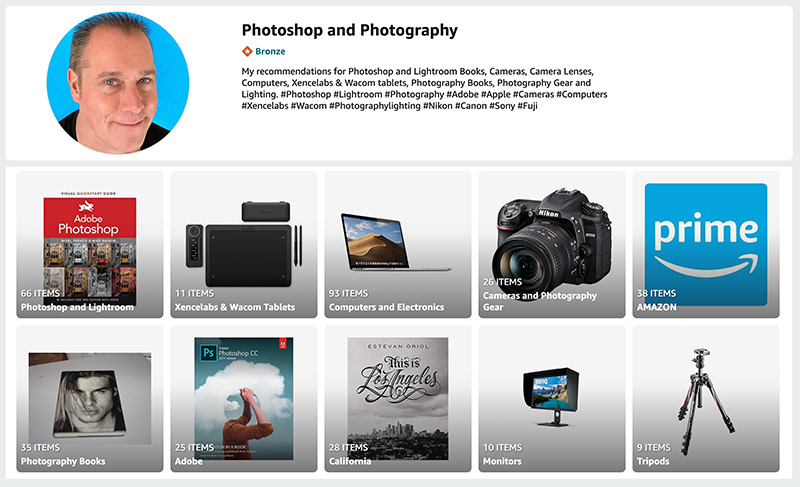Open the Tripods list tile
800x487 pixels.
coord(706,399)
